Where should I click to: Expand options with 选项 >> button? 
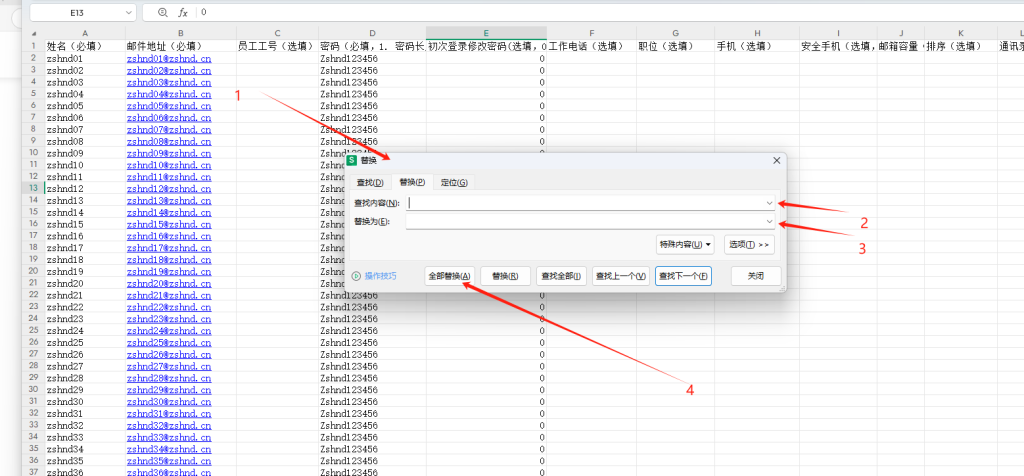[749, 244]
